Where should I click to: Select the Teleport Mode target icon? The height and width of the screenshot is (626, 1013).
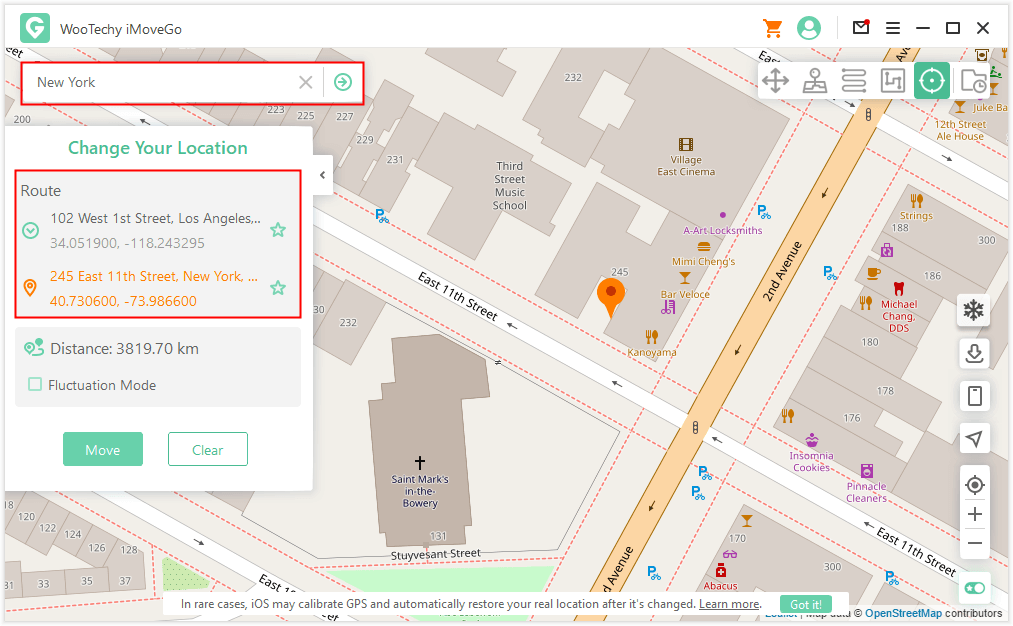(932, 81)
